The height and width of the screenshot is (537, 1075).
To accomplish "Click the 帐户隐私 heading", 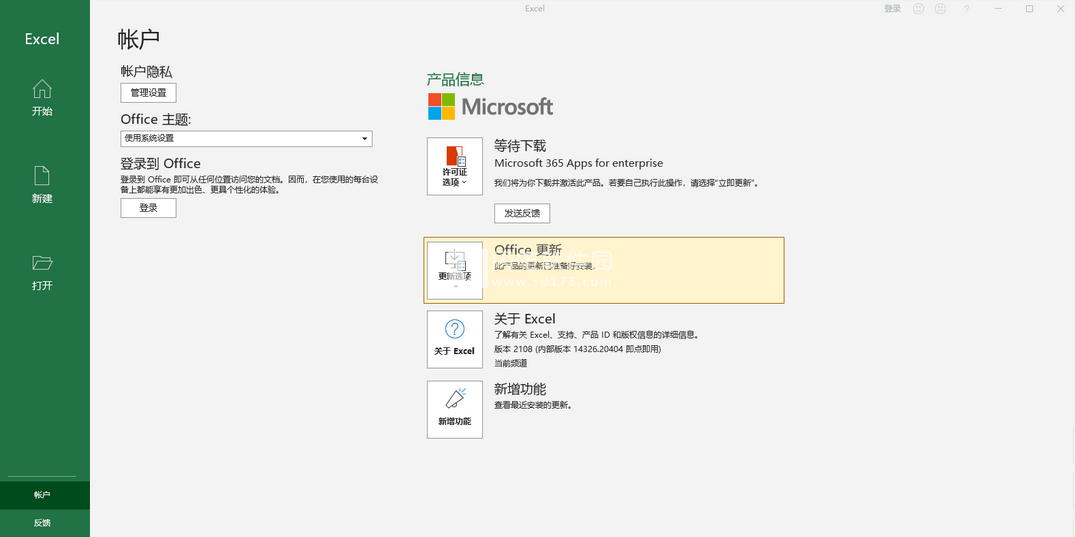I will pyautogui.click(x=146, y=71).
